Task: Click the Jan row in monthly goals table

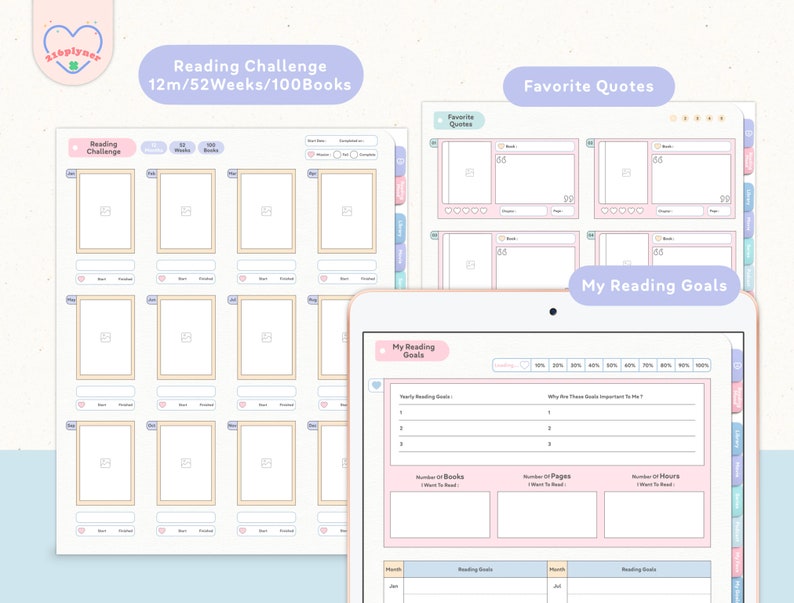Action: pos(465,586)
